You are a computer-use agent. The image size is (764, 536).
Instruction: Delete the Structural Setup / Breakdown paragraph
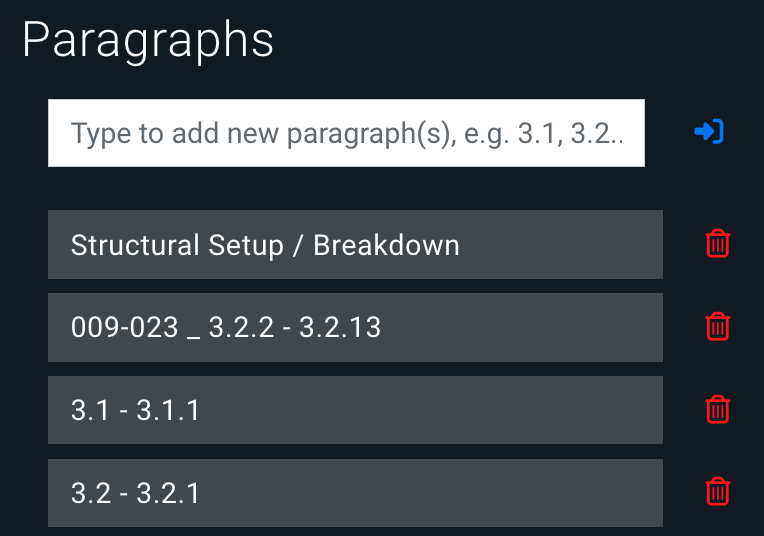pyautogui.click(x=718, y=244)
